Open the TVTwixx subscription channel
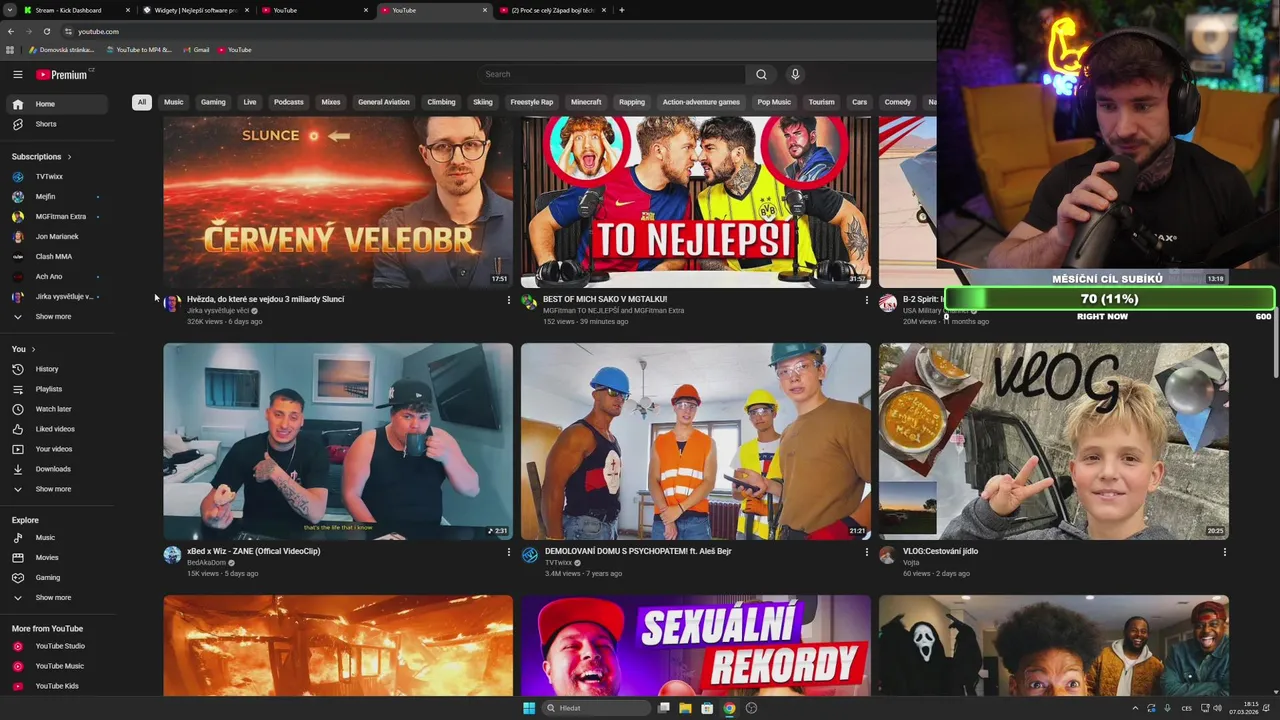Image resolution: width=1280 pixels, height=720 pixels. [x=57, y=177]
